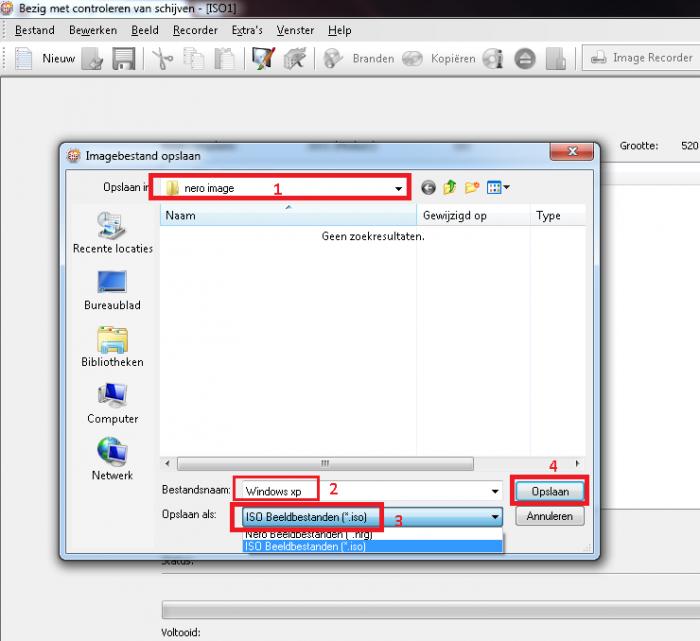The width and height of the screenshot is (700, 641).
Task: Sort by Gewijzigd op column header
Action: point(473,215)
